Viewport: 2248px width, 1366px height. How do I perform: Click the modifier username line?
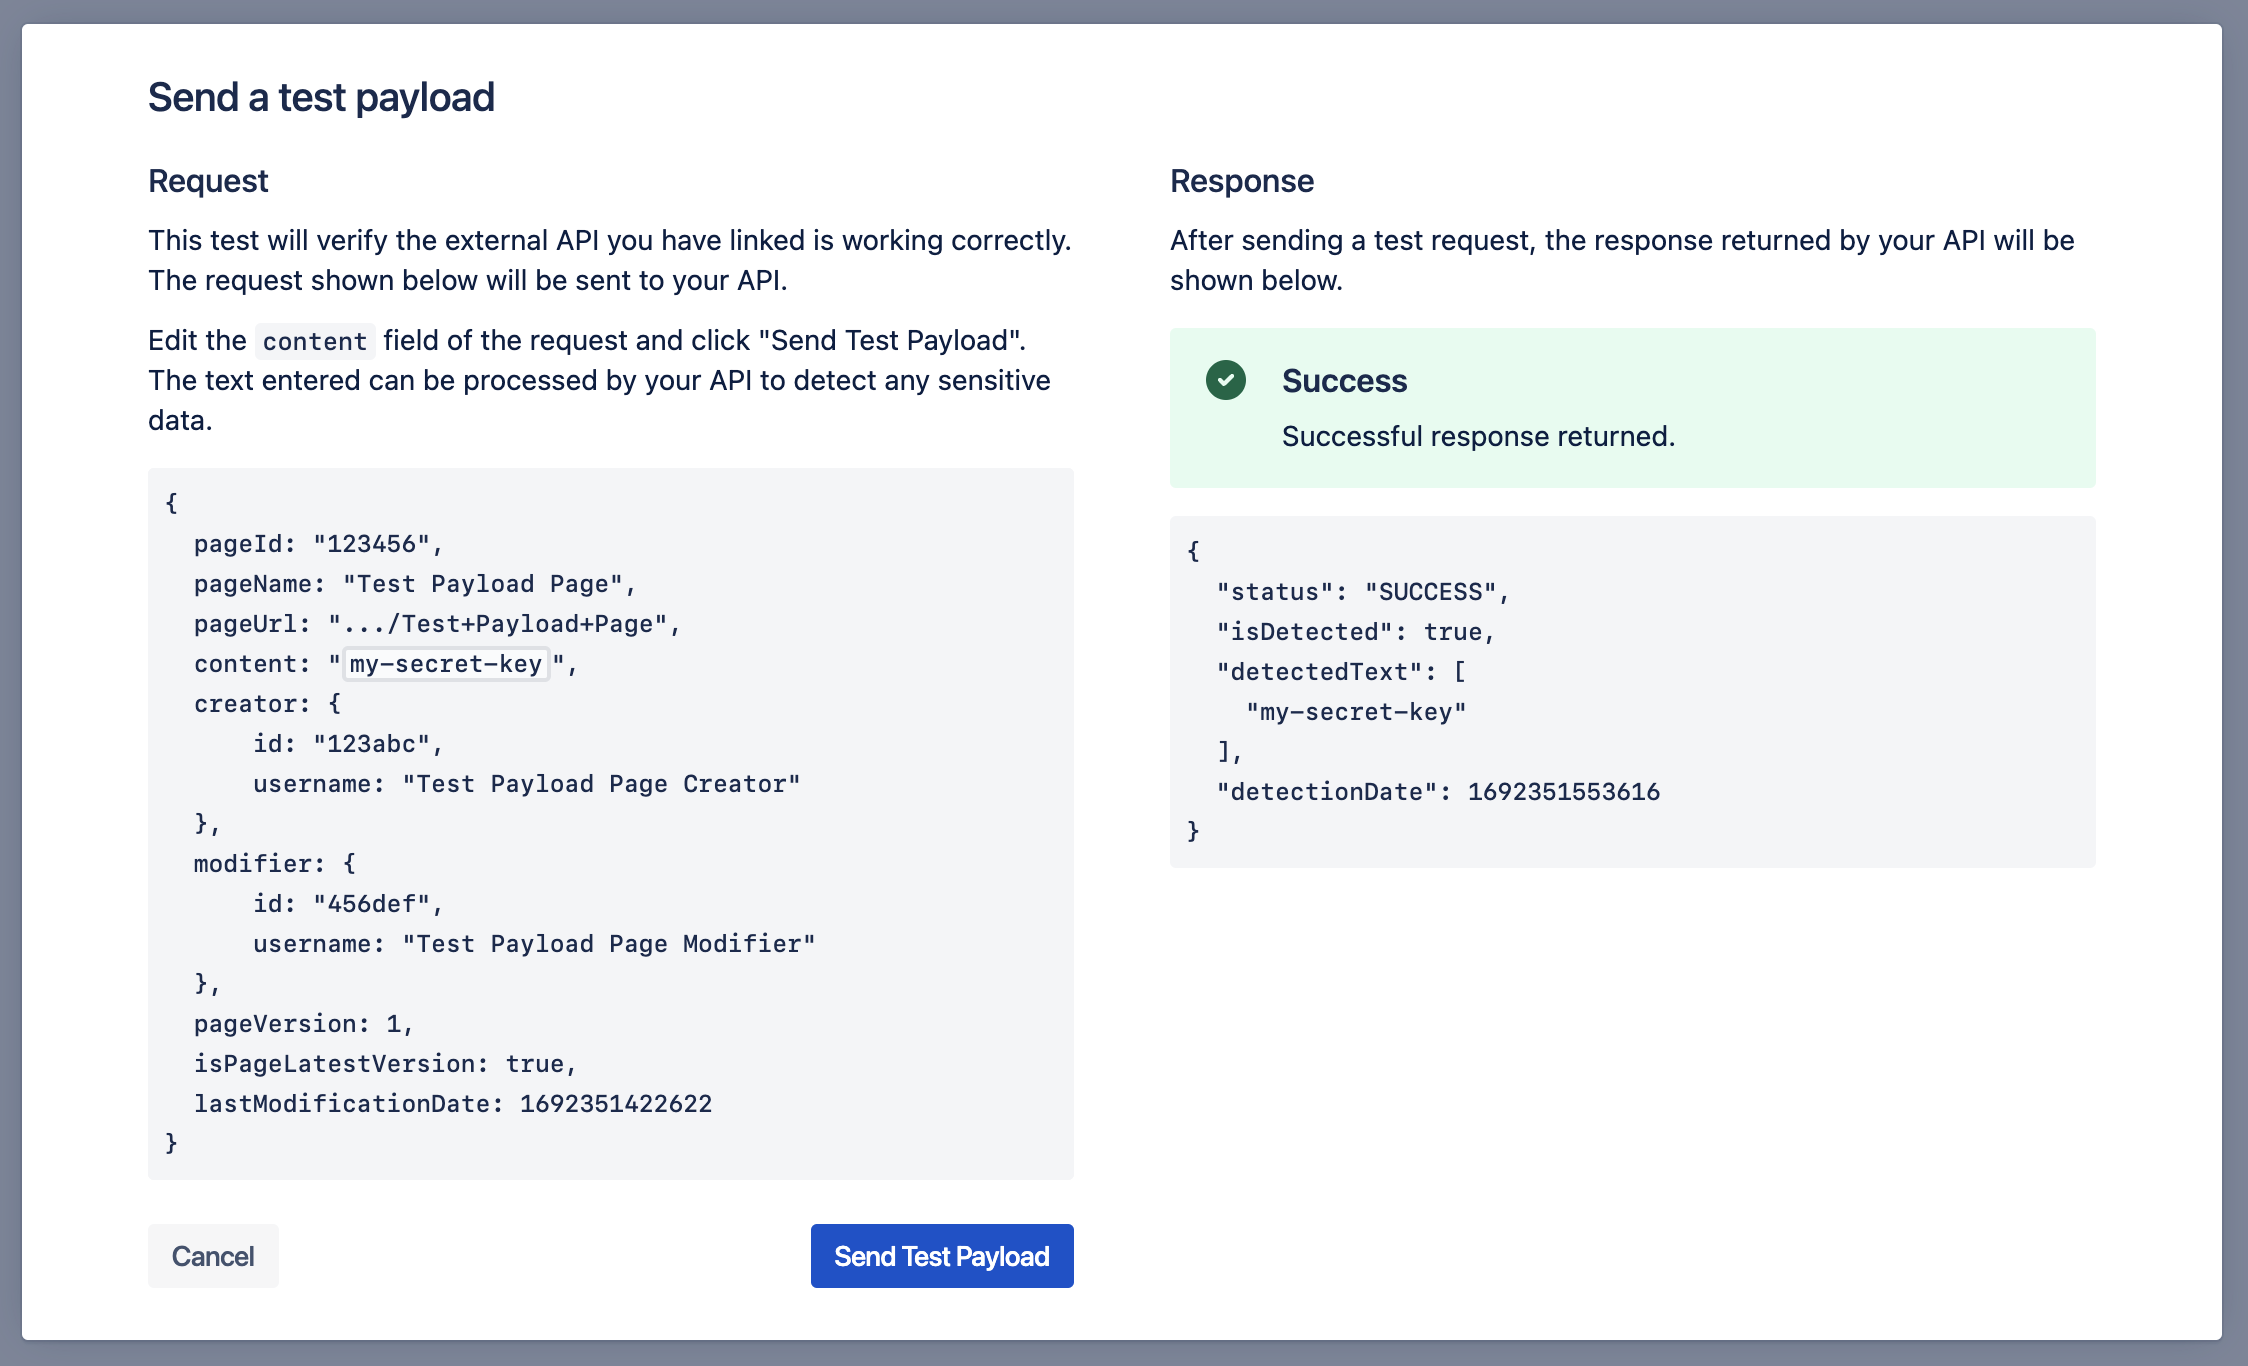point(534,944)
